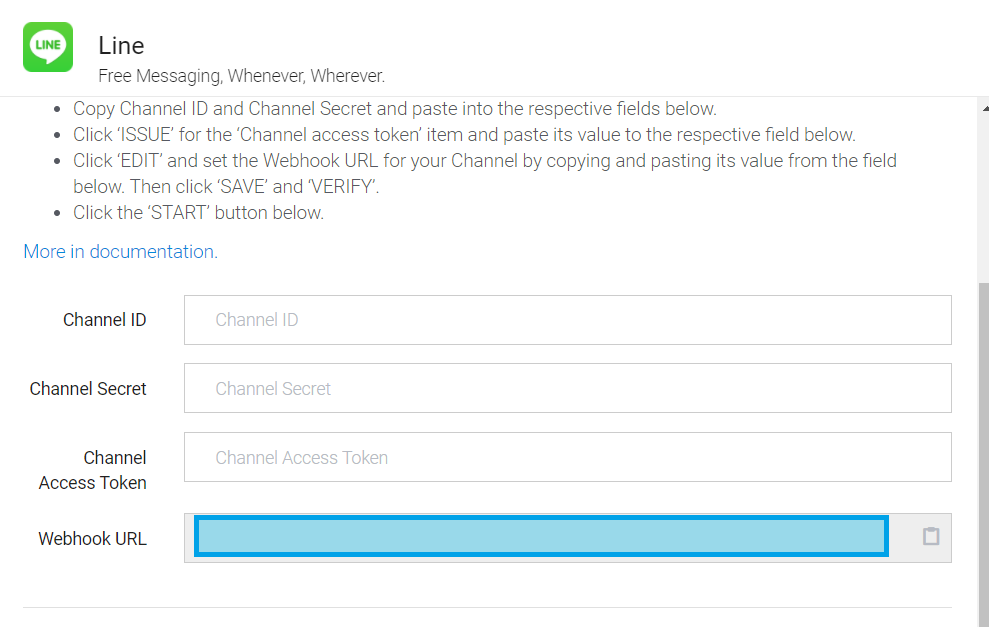Viewport: 989px width, 627px height.
Task: Click the vertical scrollbar thumb
Action: (983, 450)
